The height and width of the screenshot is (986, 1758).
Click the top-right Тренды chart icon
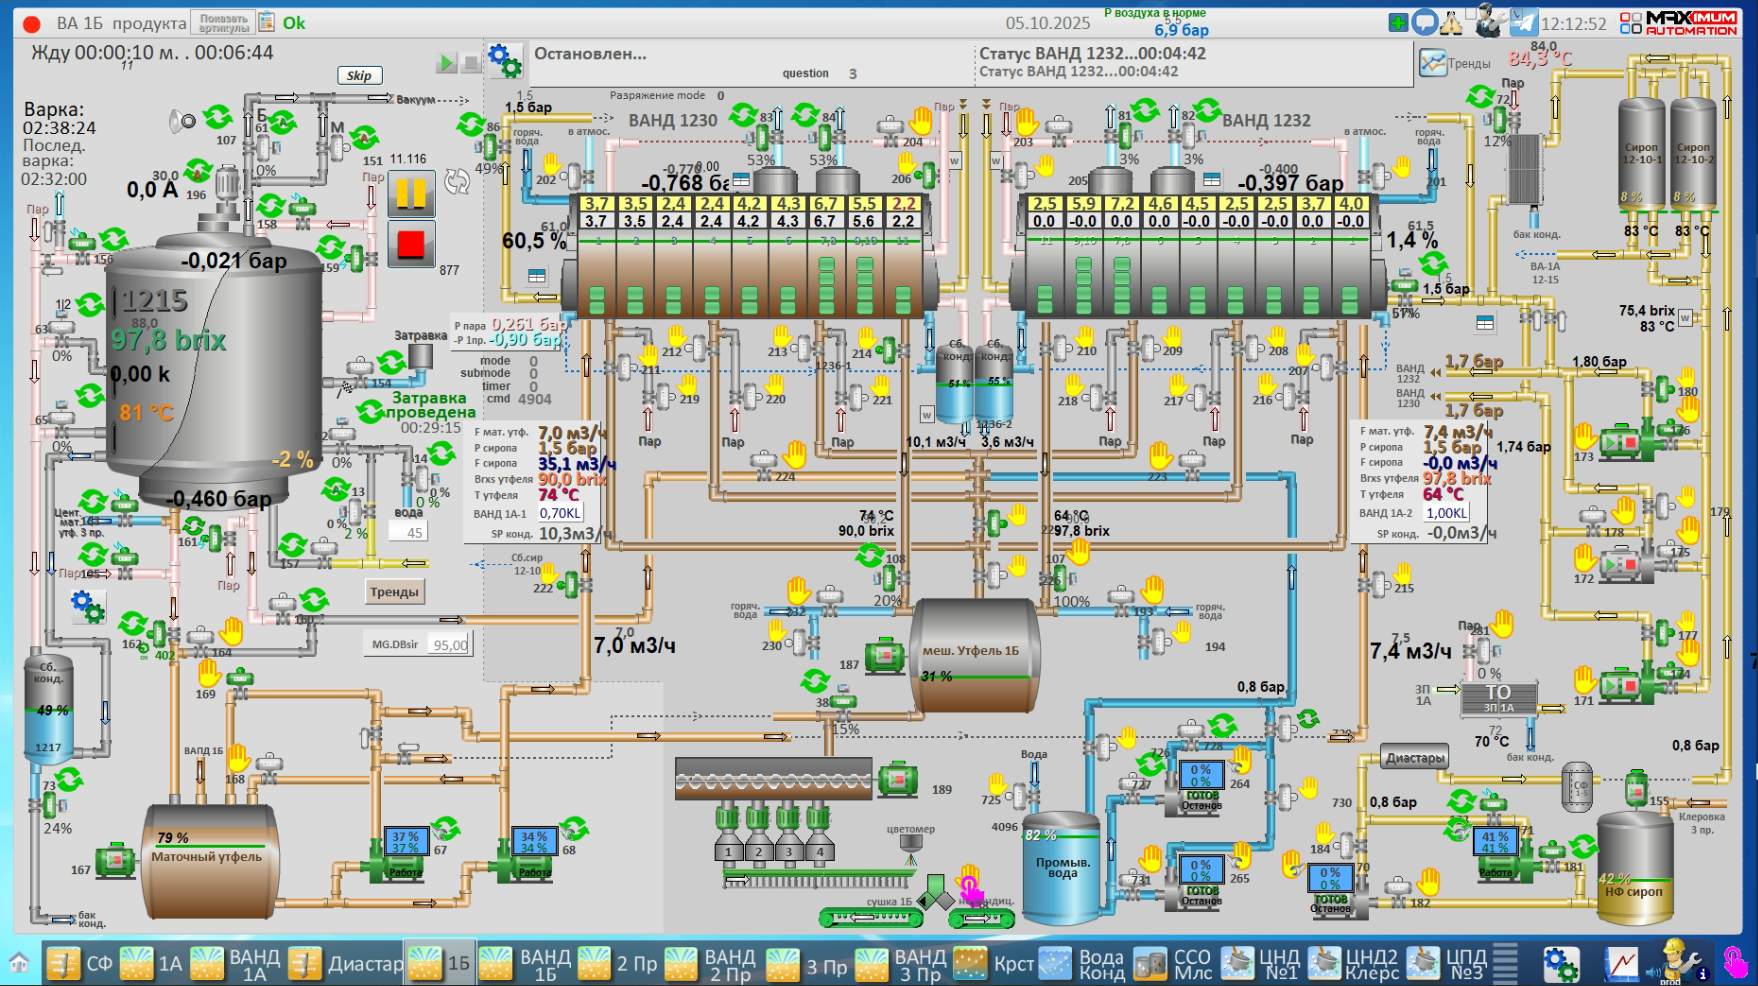tap(1433, 63)
